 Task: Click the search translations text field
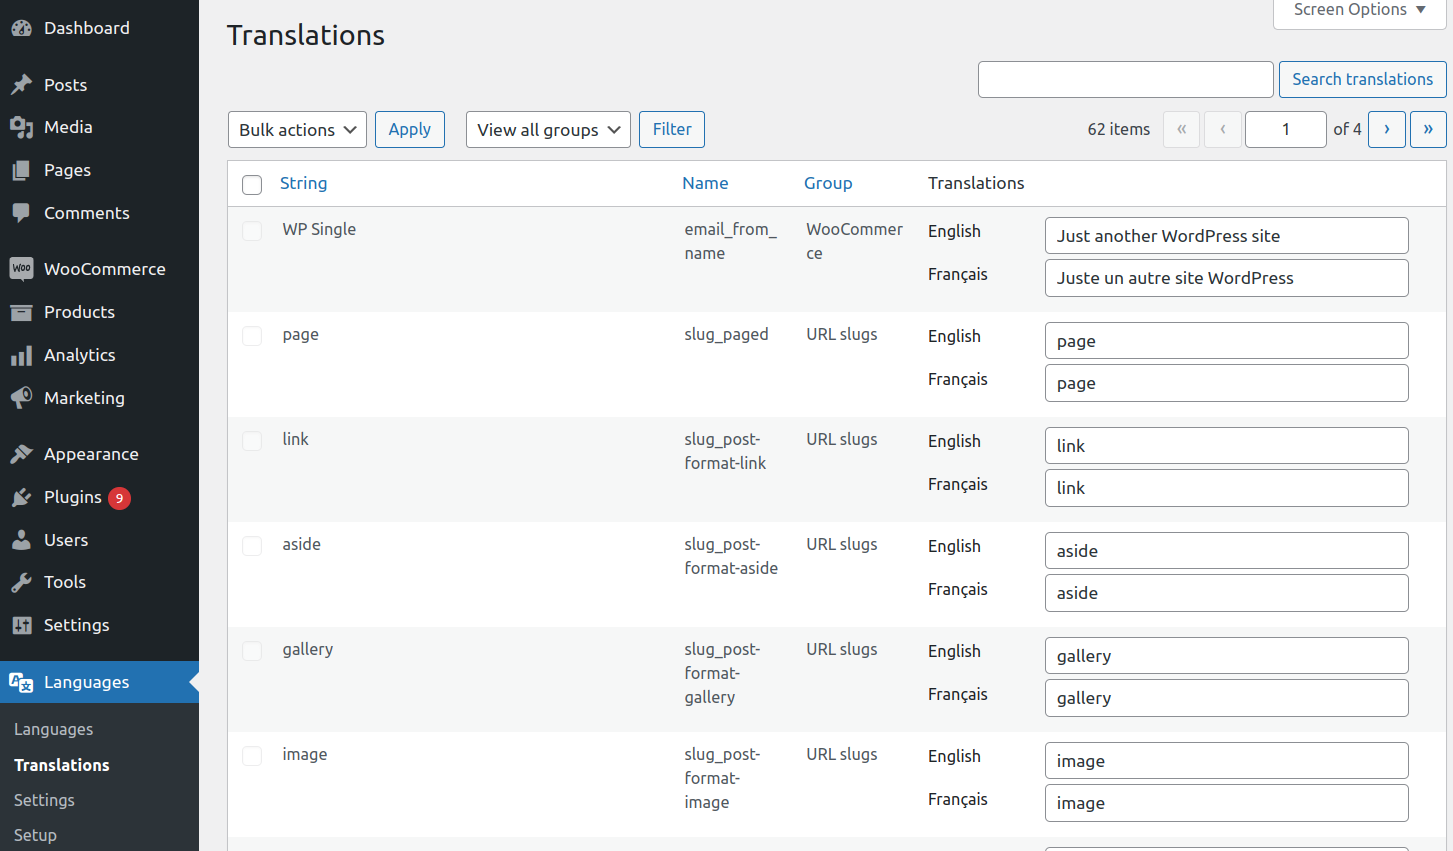point(1126,79)
